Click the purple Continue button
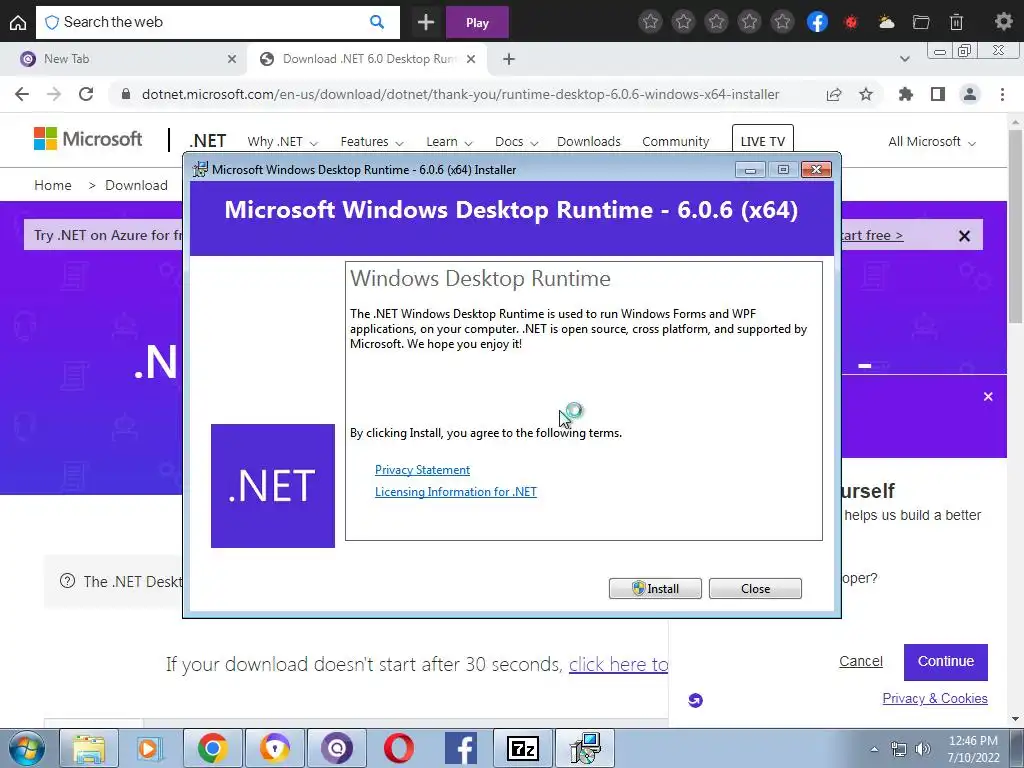Image resolution: width=1024 pixels, height=768 pixels. (x=946, y=662)
